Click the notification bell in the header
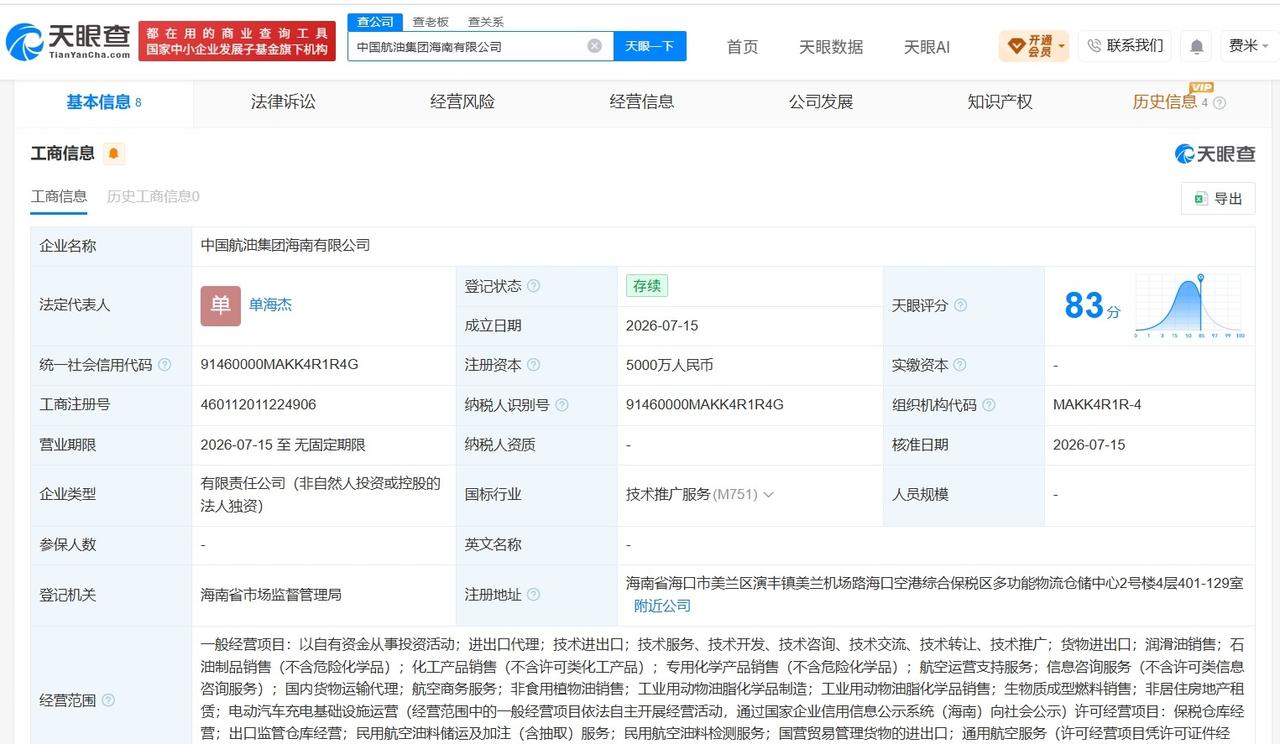Screen dimensions: 1280x744 tap(1196, 46)
